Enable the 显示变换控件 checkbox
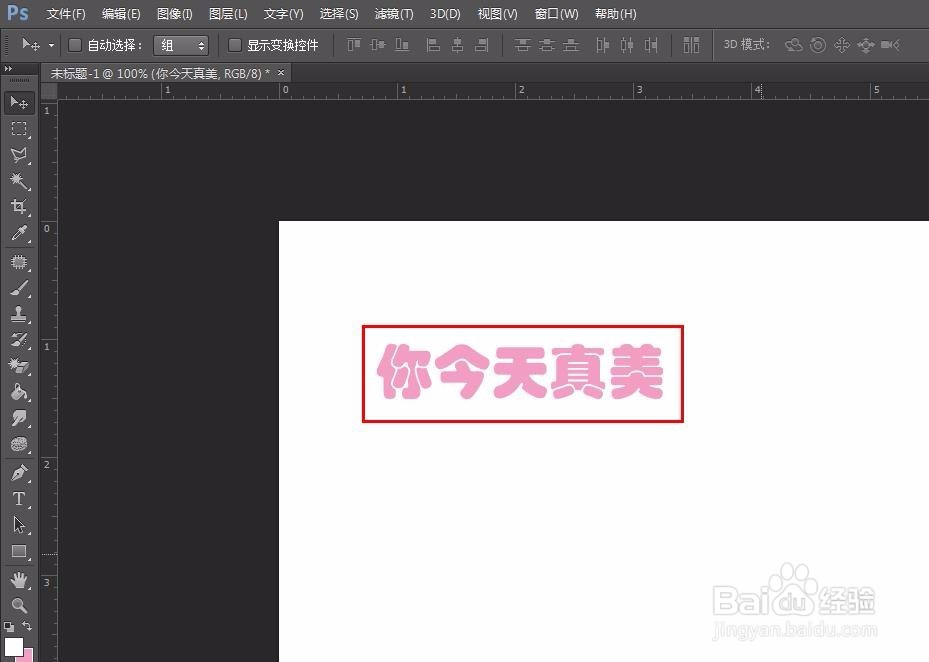This screenshot has width=929, height=662. [x=235, y=45]
